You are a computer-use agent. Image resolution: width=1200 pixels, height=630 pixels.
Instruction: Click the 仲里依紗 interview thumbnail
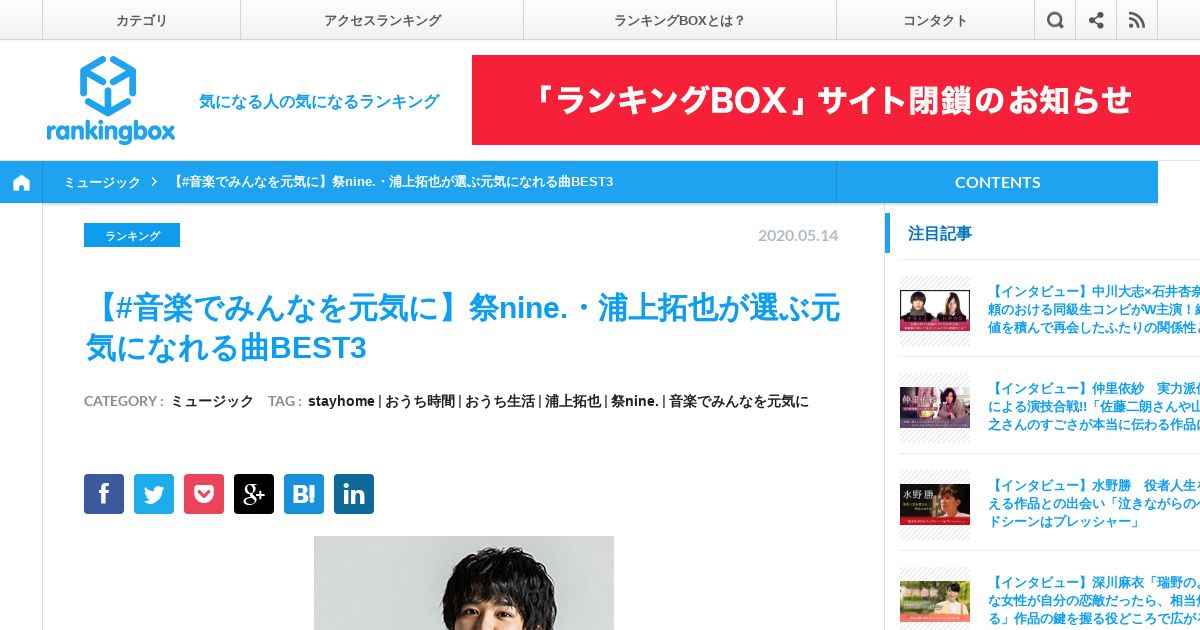click(935, 407)
